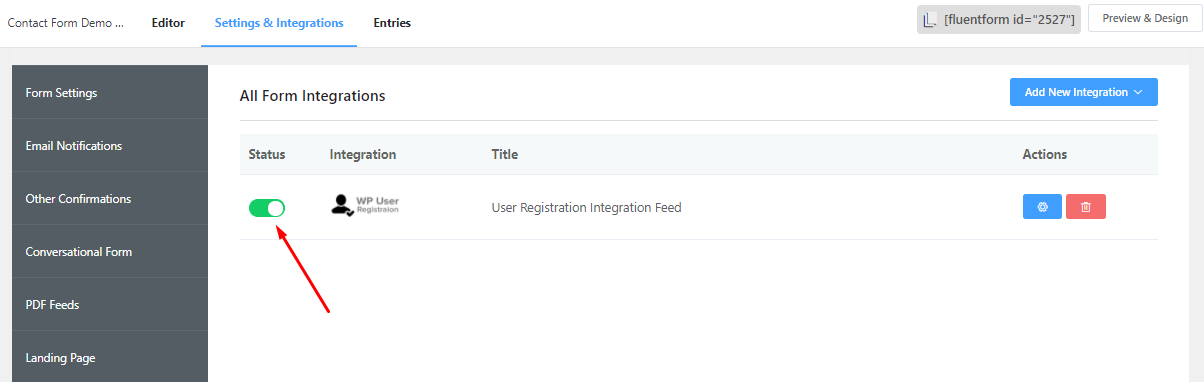Open Landing Page settings
Viewport: 1204px width, 382px height.
click(x=110, y=357)
